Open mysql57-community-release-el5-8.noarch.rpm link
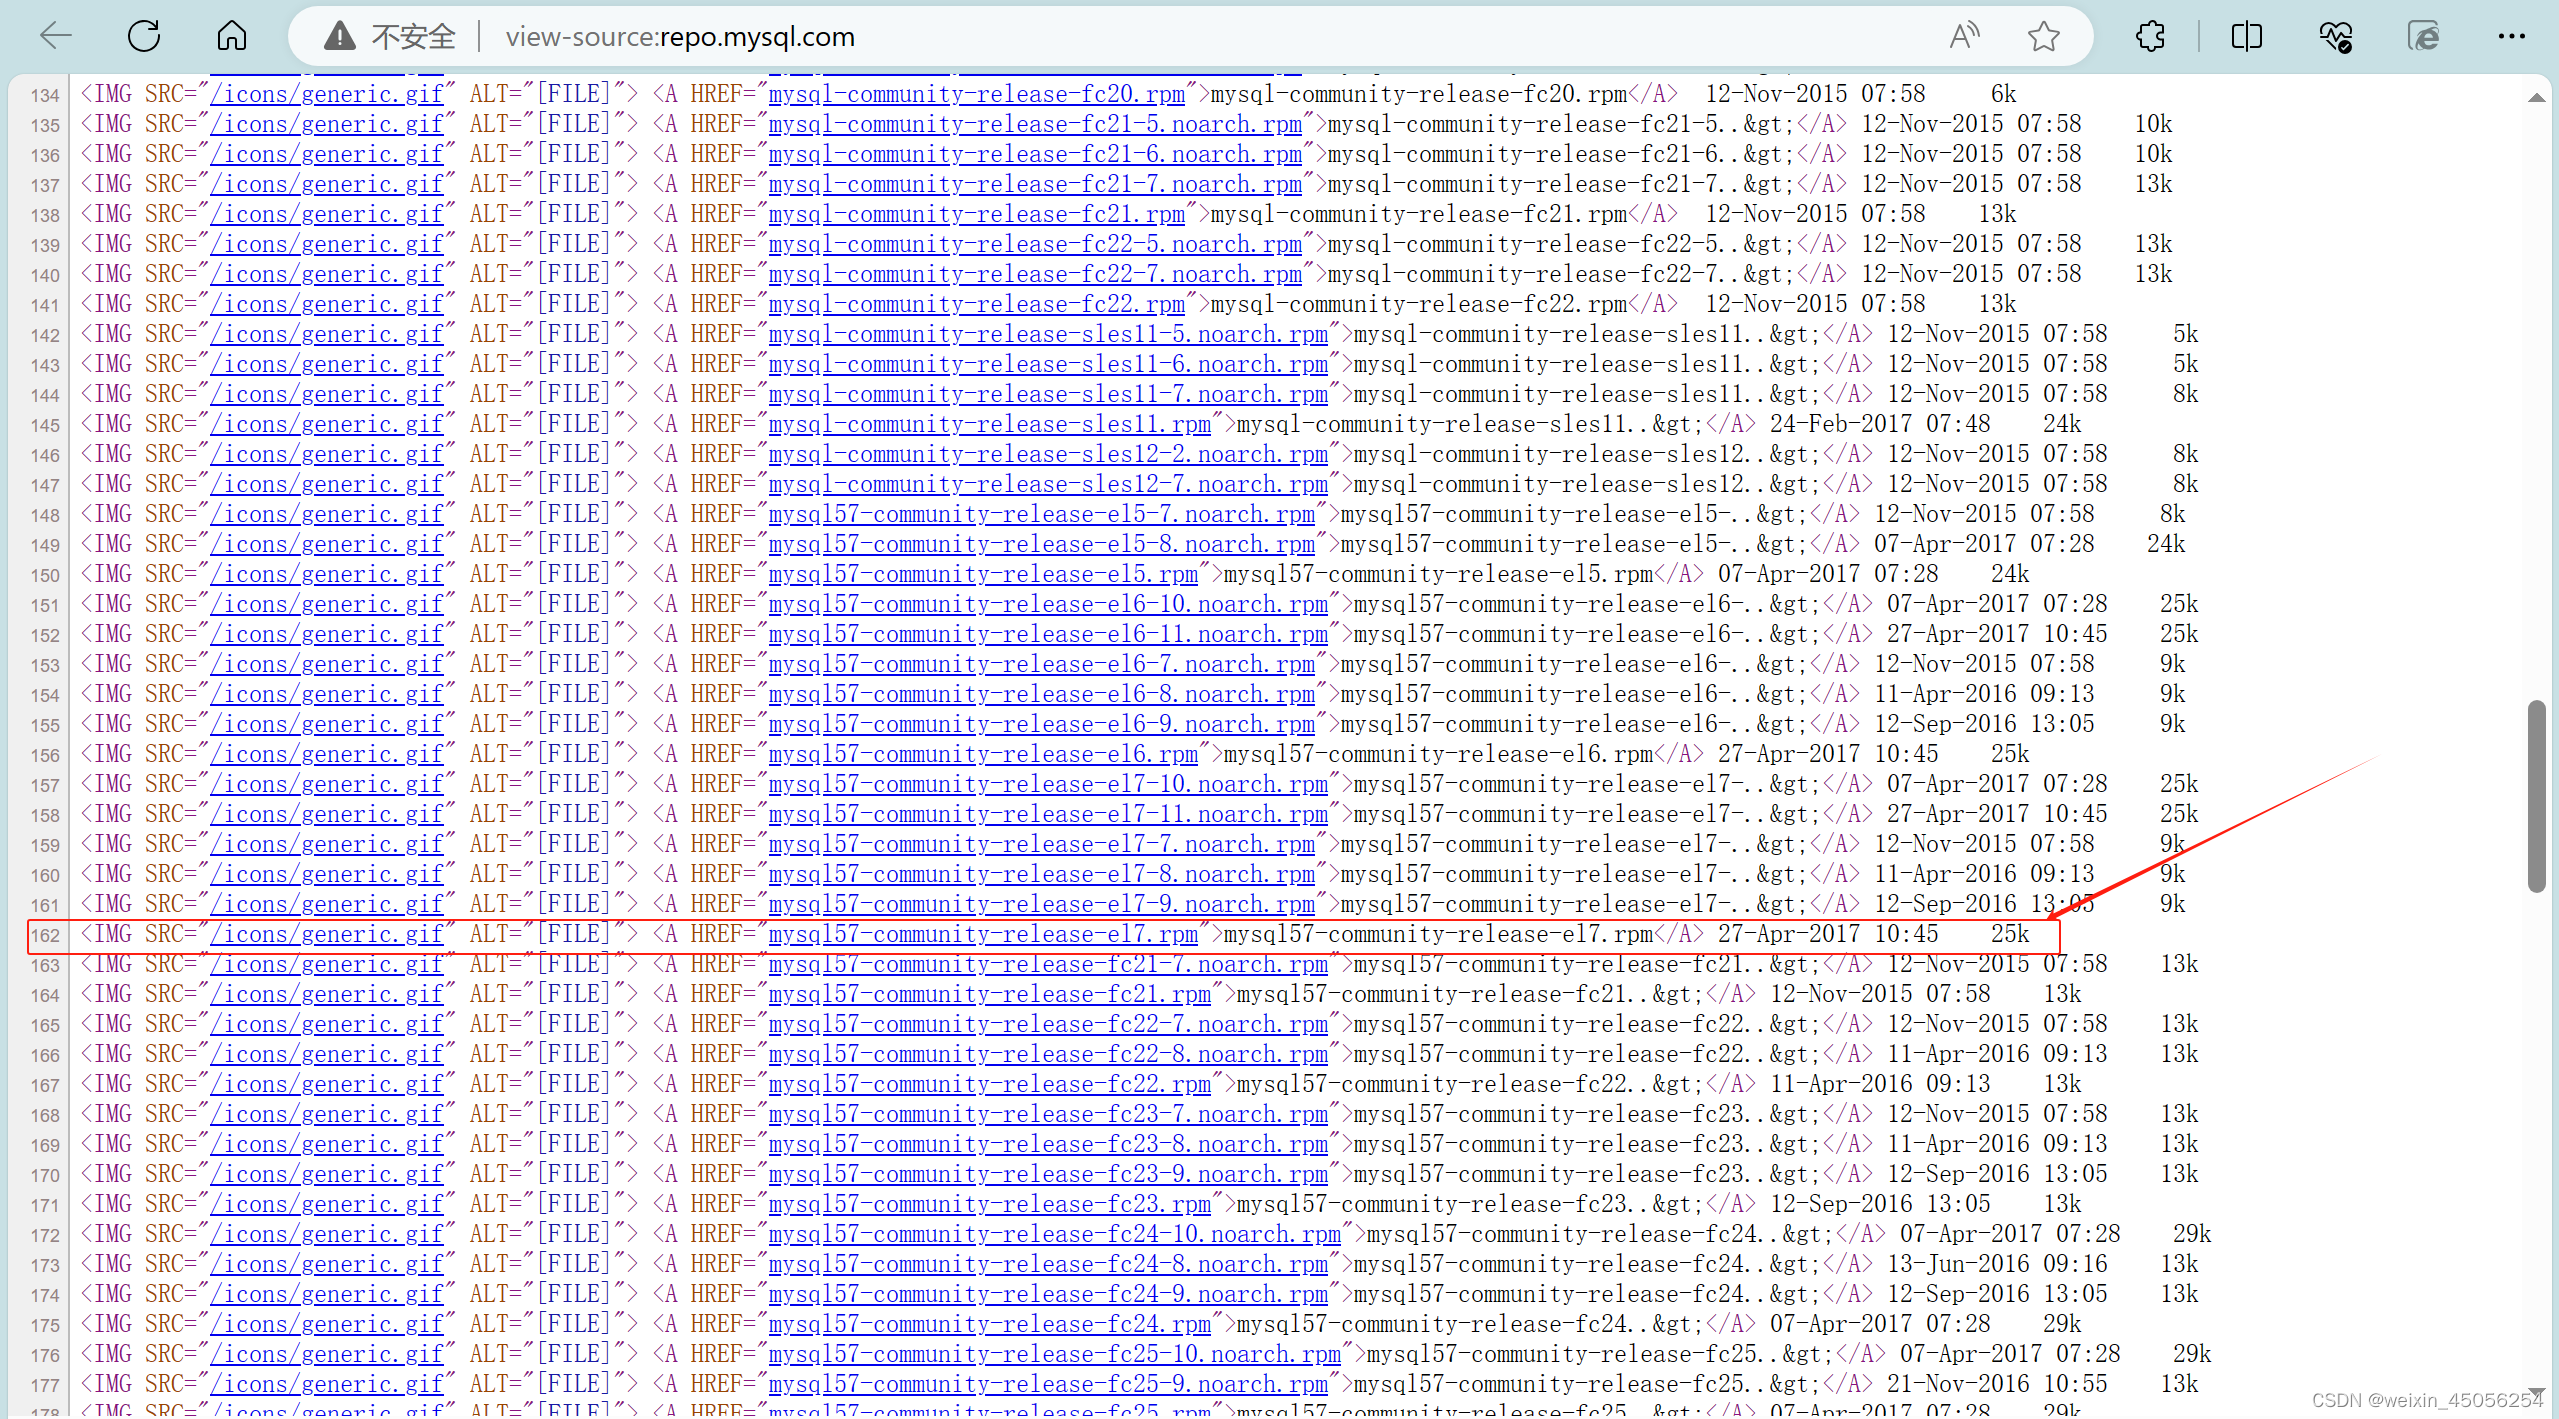 [1041, 544]
